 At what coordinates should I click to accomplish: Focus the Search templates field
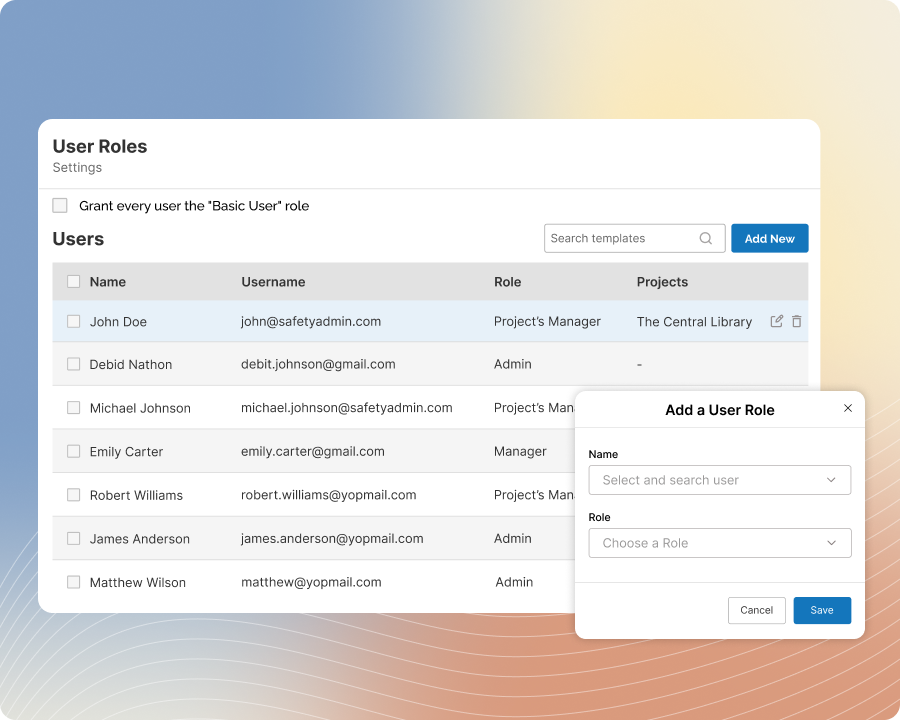tap(634, 238)
